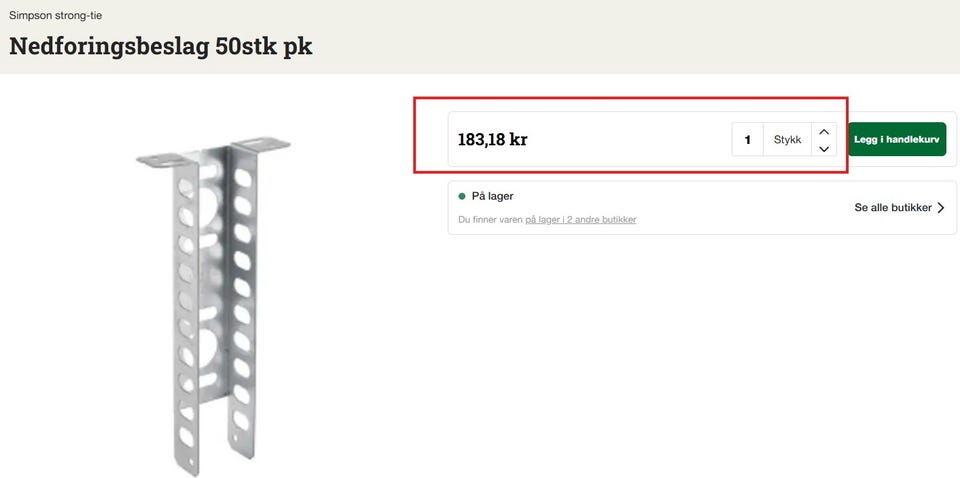This screenshot has width=960, height=478.
Task: Click the 183,18 kr price text
Action: pyautogui.click(x=492, y=140)
